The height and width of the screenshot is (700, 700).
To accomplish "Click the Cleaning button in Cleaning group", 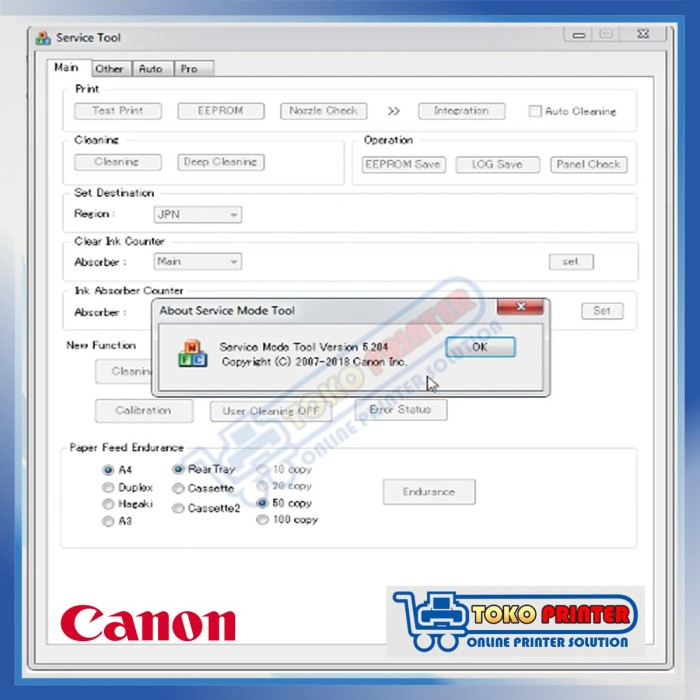I will (118, 162).
